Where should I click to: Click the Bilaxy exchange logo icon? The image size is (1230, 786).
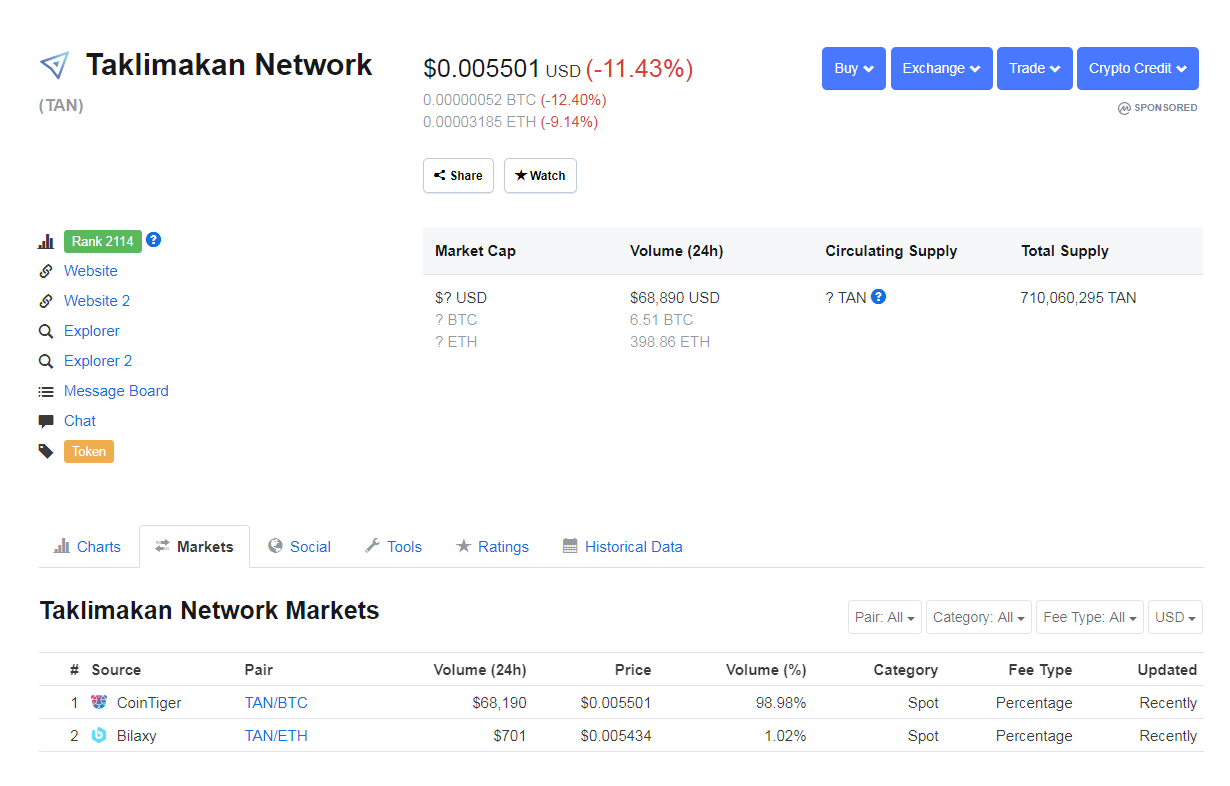pos(99,735)
